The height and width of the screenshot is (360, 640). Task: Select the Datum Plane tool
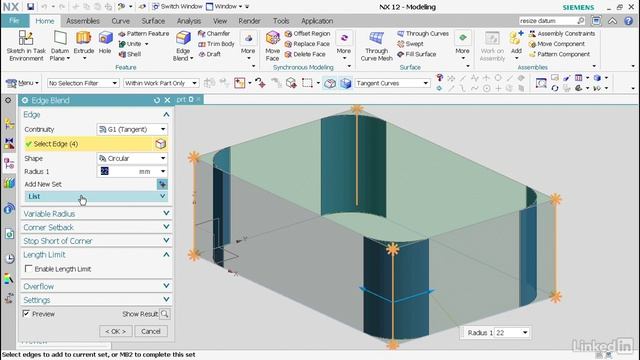click(60, 46)
